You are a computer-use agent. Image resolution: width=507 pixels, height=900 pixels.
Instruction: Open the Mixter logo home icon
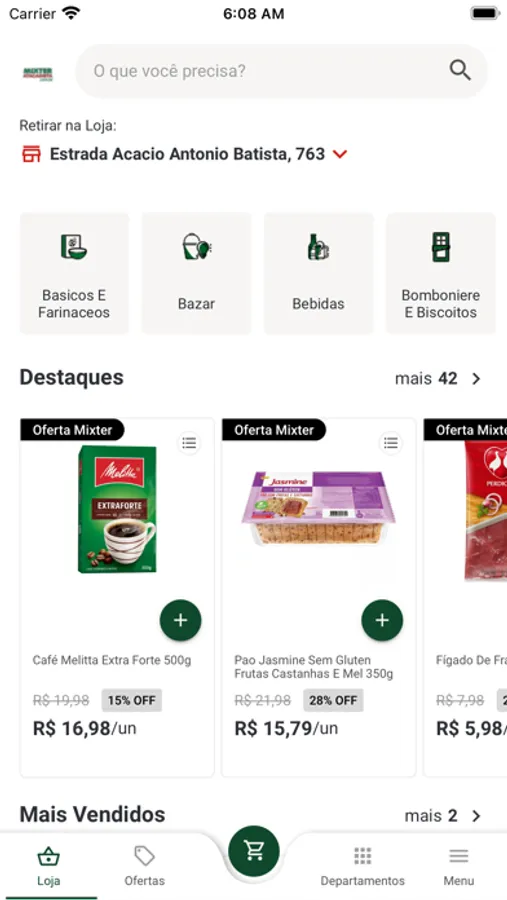coord(38,73)
